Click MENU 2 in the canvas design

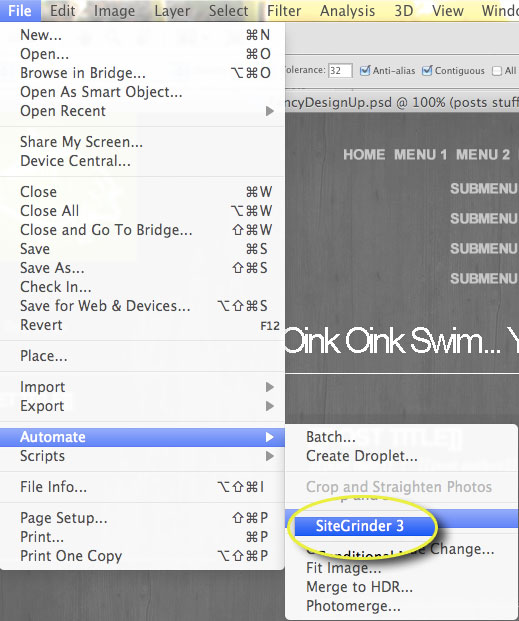pos(483,154)
